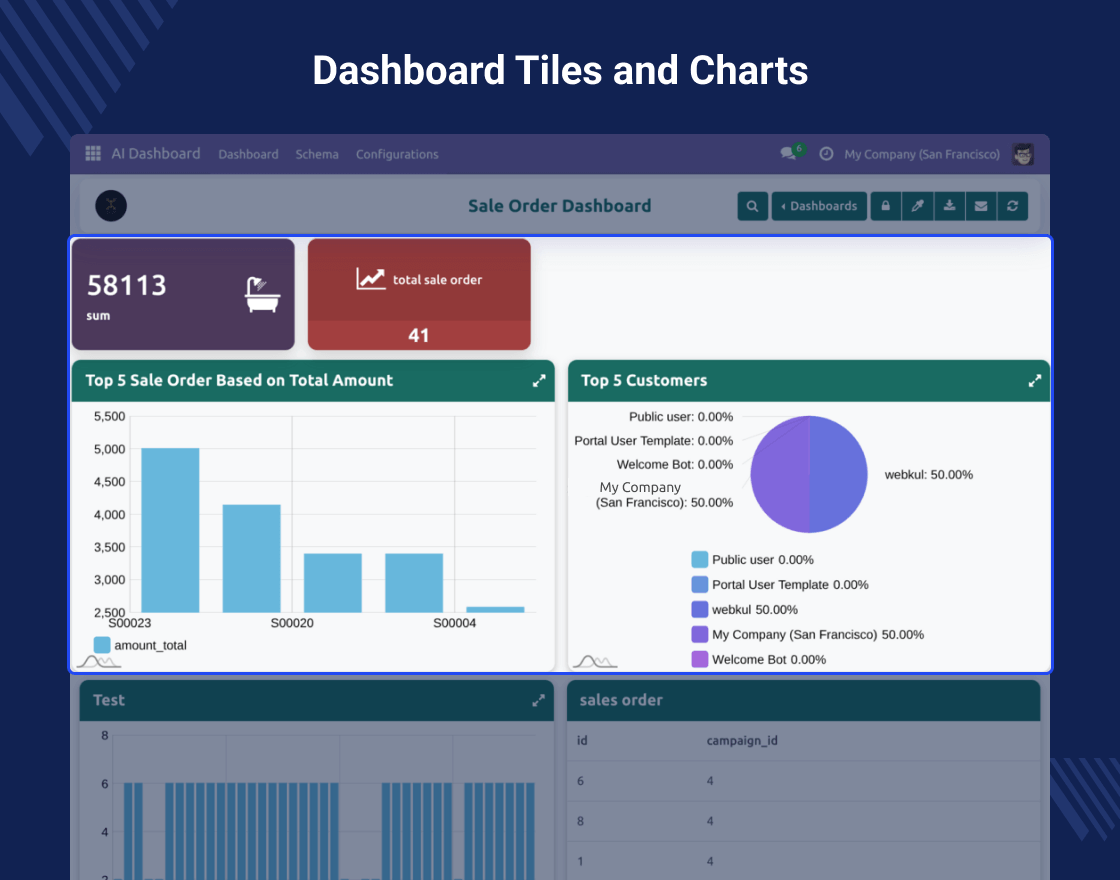This screenshot has width=1120, height=880.
Task: Open the Configurations menu
Action: pyautogui.click(x=397, y=154)
